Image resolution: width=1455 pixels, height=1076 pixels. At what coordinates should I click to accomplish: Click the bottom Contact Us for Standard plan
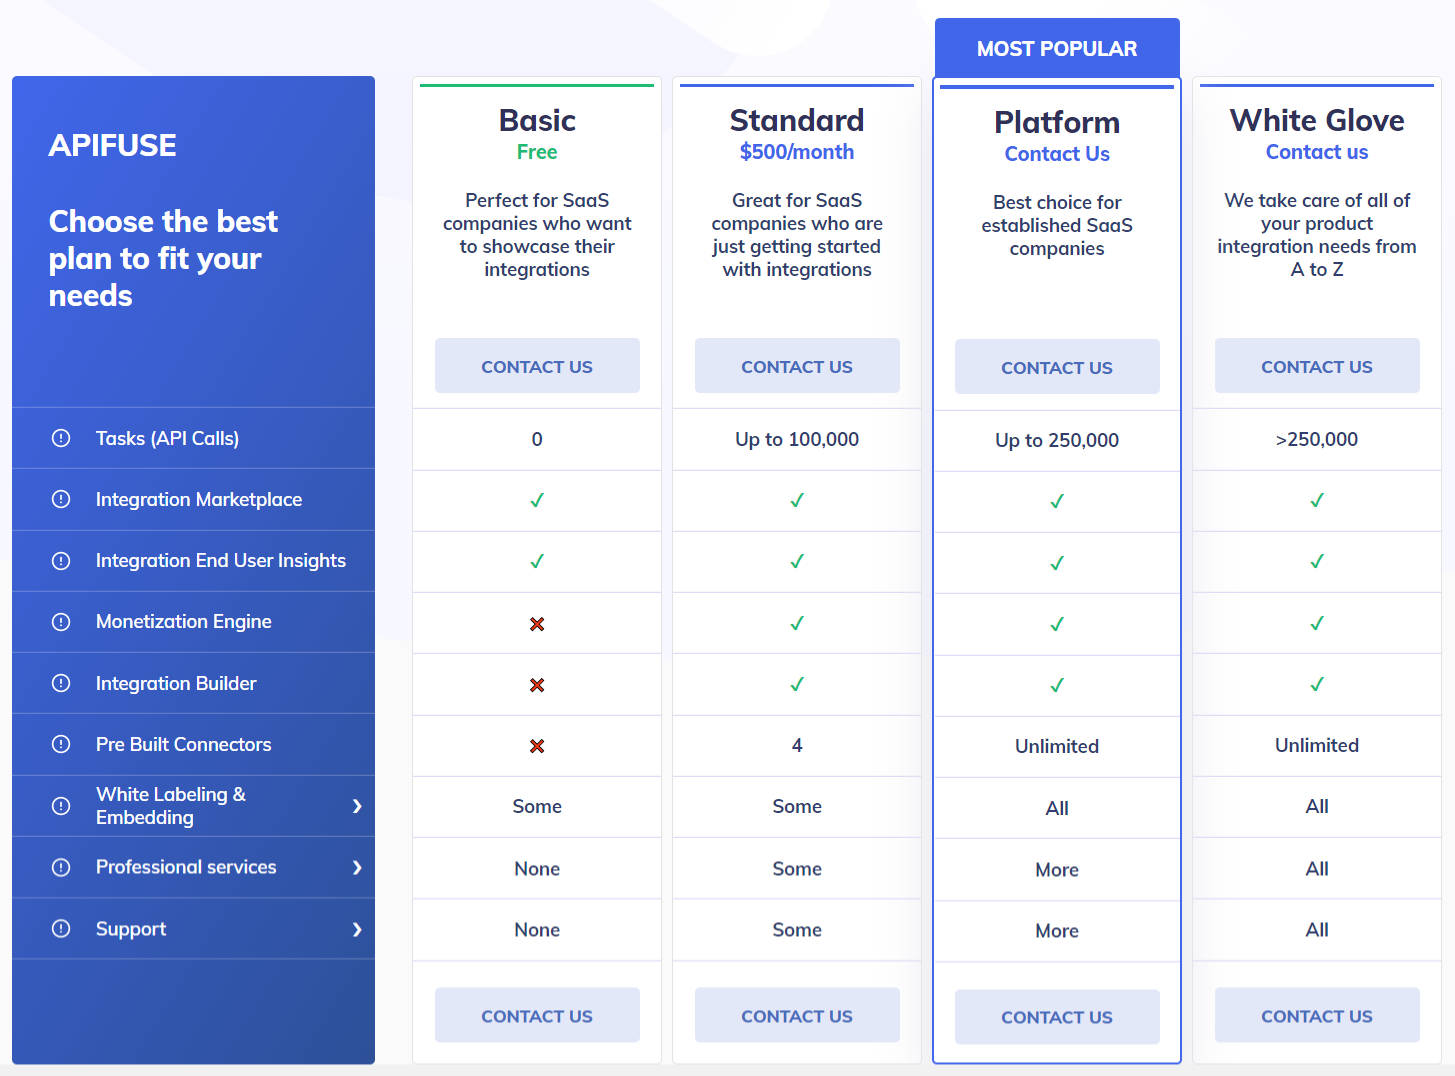tap(797, 1015)
